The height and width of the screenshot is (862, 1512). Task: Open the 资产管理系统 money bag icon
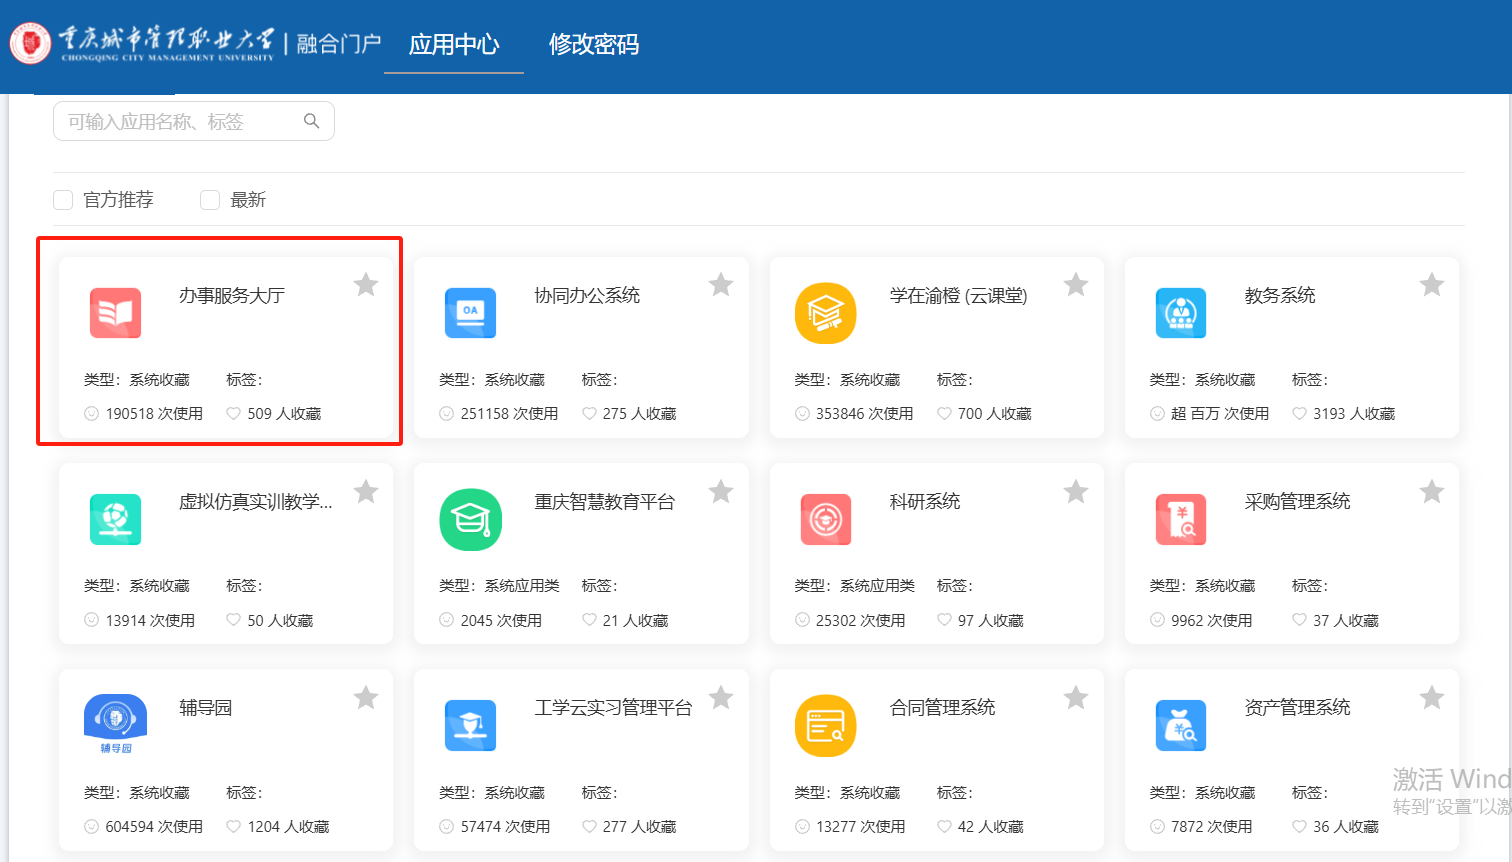click(1181, 726)
